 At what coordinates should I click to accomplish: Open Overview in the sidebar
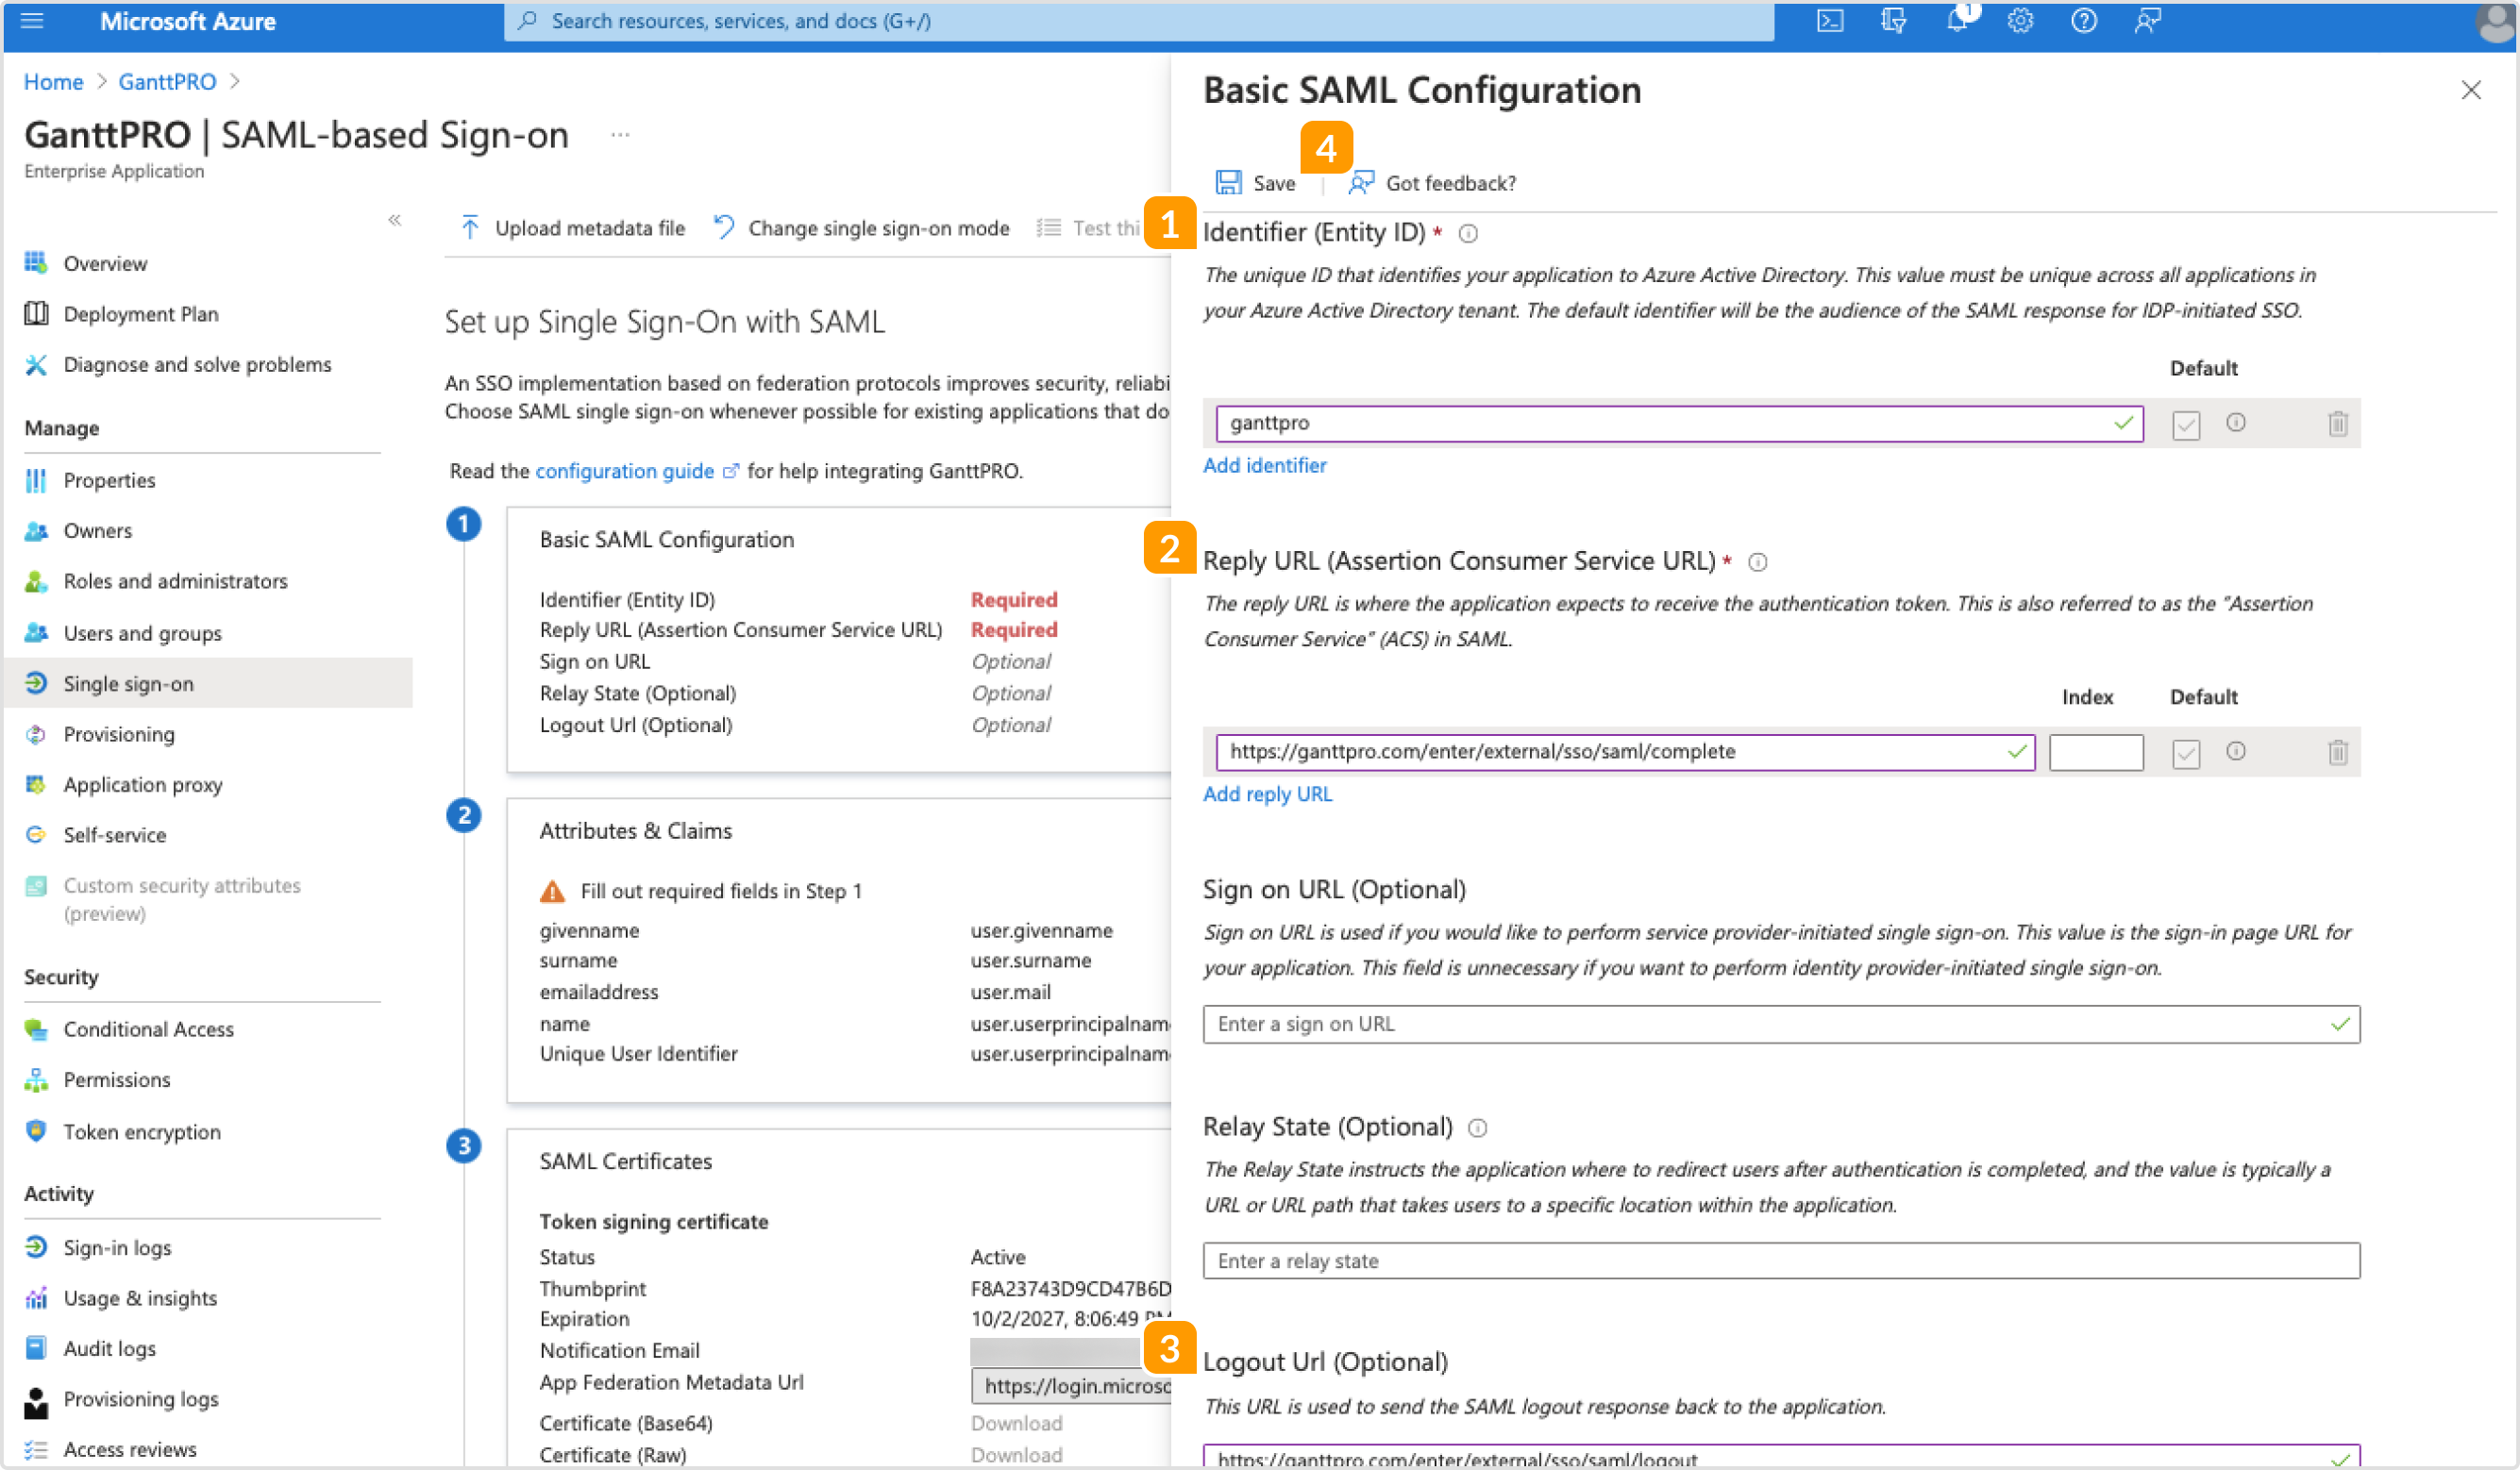pos(105,264)
